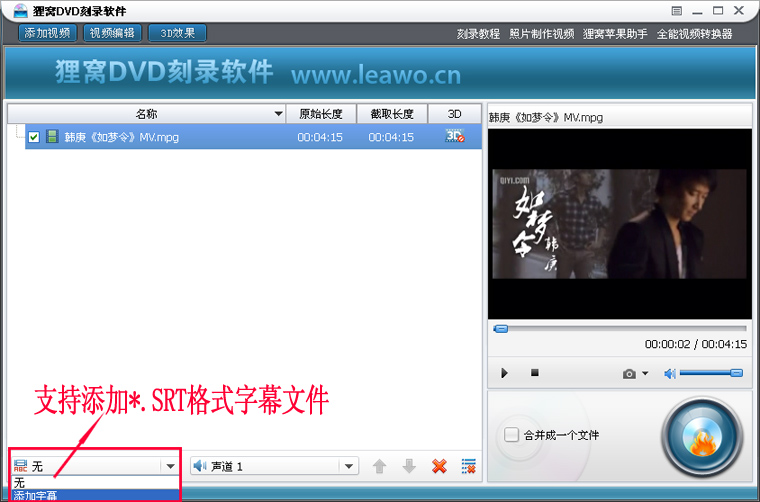The image size is (760, 502).
Task: Maximize the 狸窝DVD刻录软件 window
Action: coord(718,10)
